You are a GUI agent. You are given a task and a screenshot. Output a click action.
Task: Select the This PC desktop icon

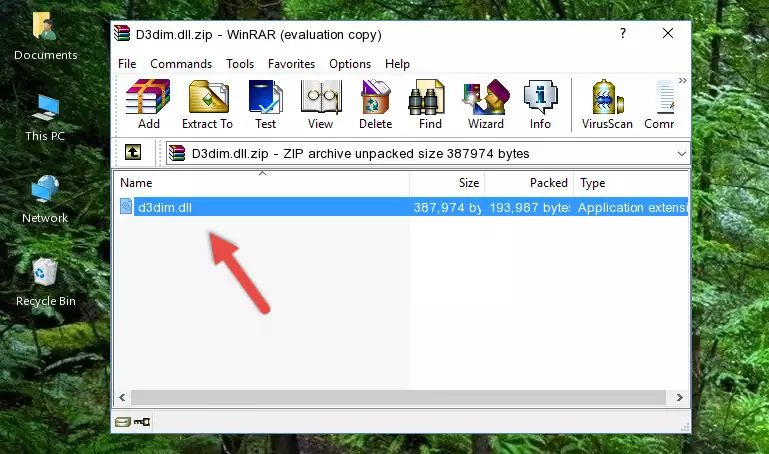click(x=45, y=118)
